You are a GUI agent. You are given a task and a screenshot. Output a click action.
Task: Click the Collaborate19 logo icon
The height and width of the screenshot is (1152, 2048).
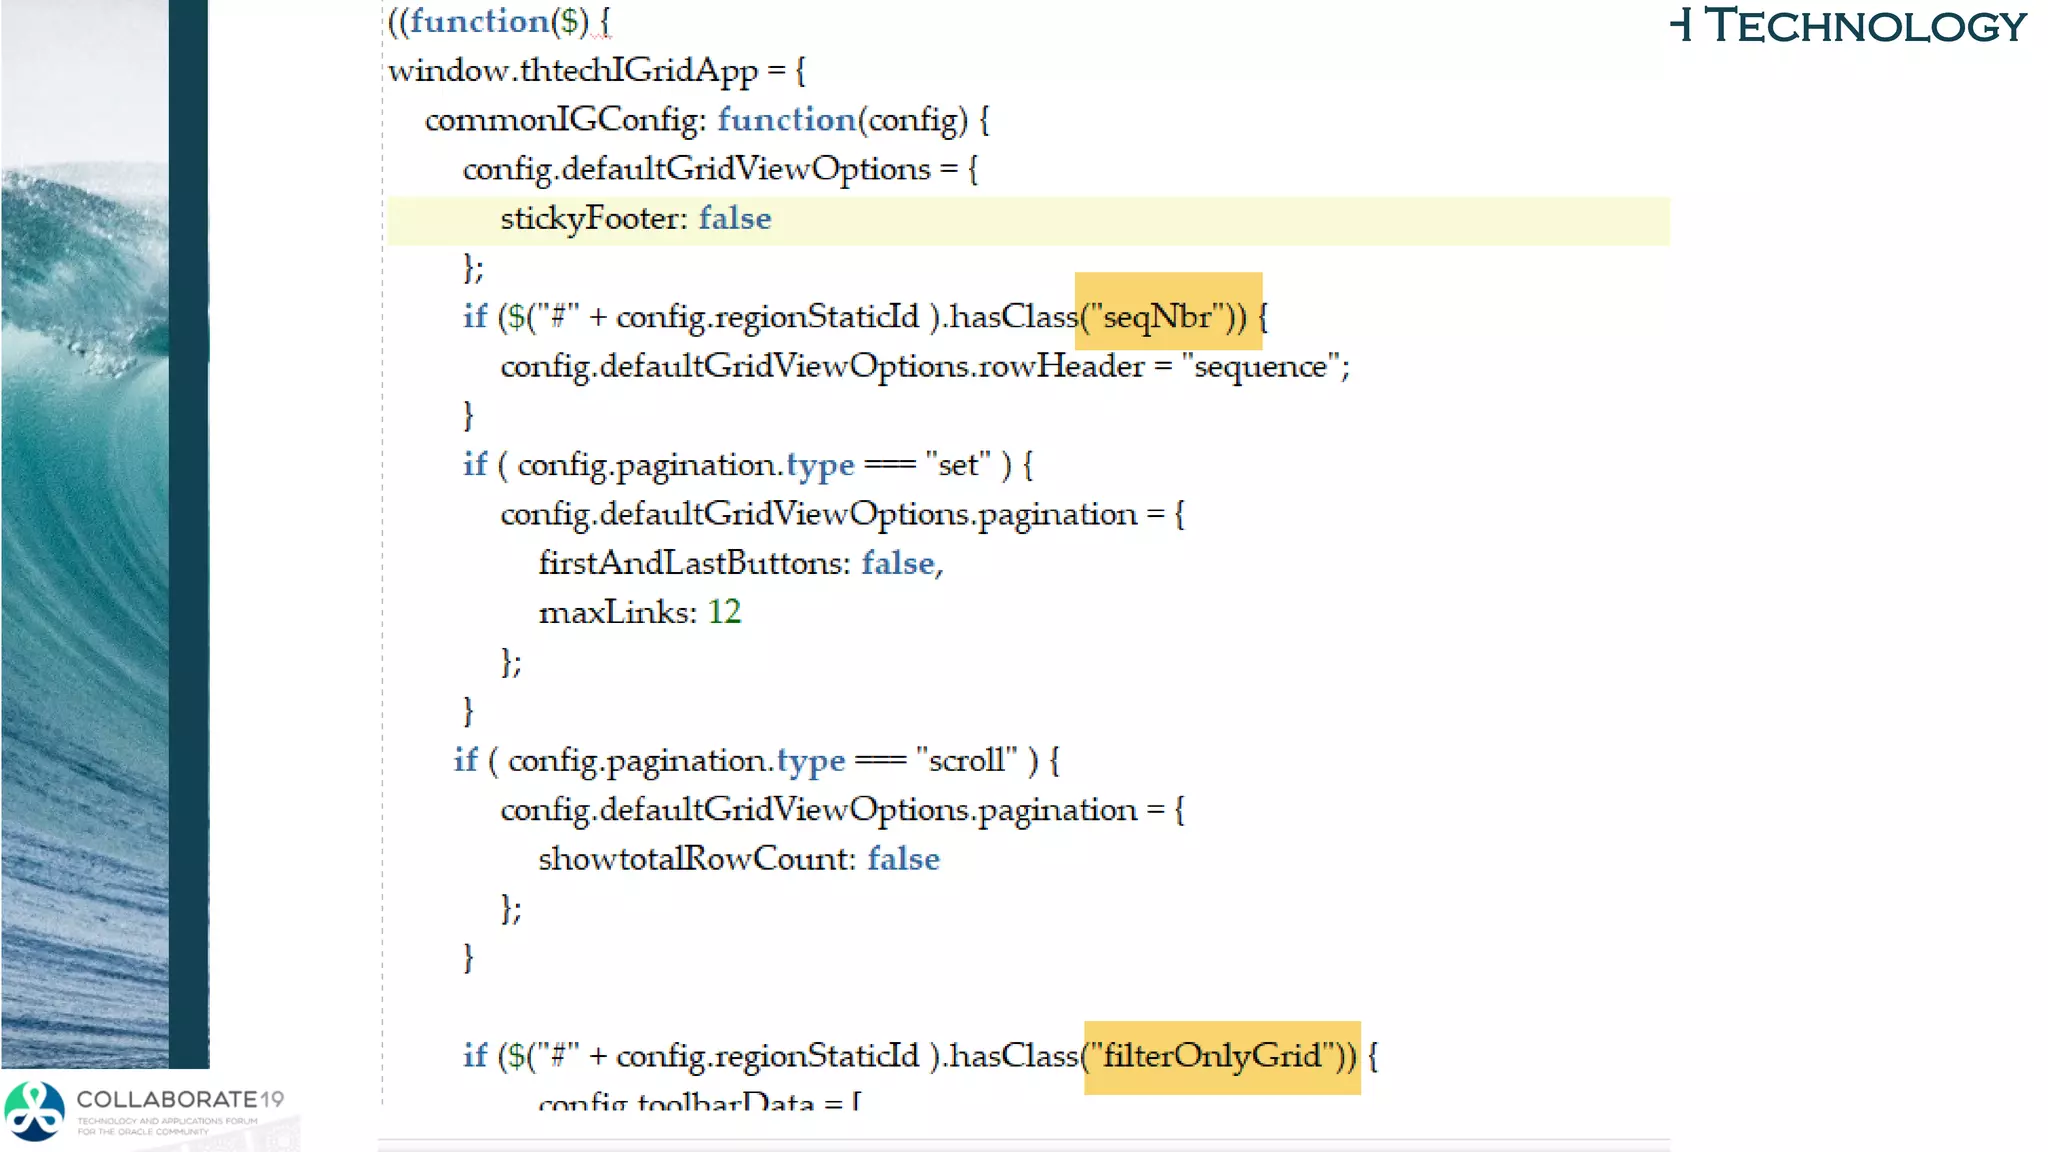tap(34, 1111)
